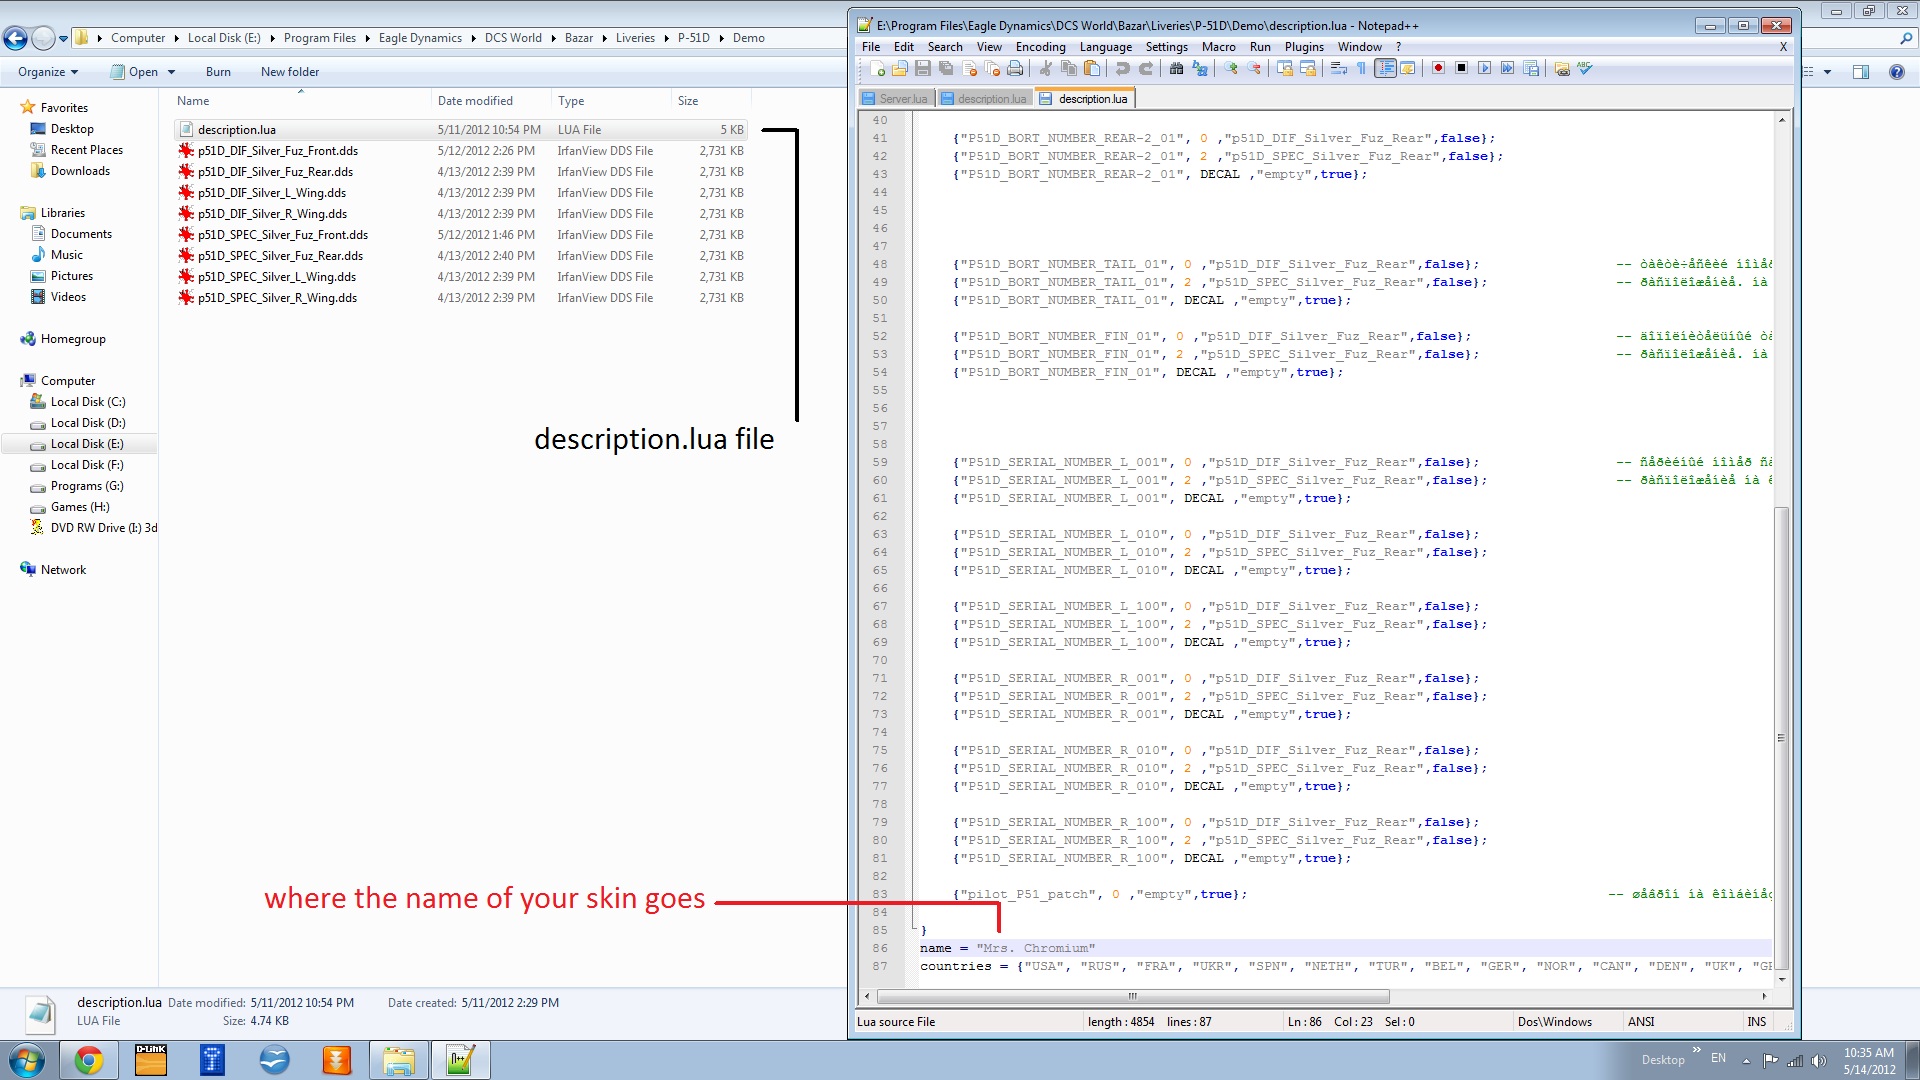Stop macro recording with the black square icon
Viewport: 1920px width, 1080px height.
[x=1461, y=69]
